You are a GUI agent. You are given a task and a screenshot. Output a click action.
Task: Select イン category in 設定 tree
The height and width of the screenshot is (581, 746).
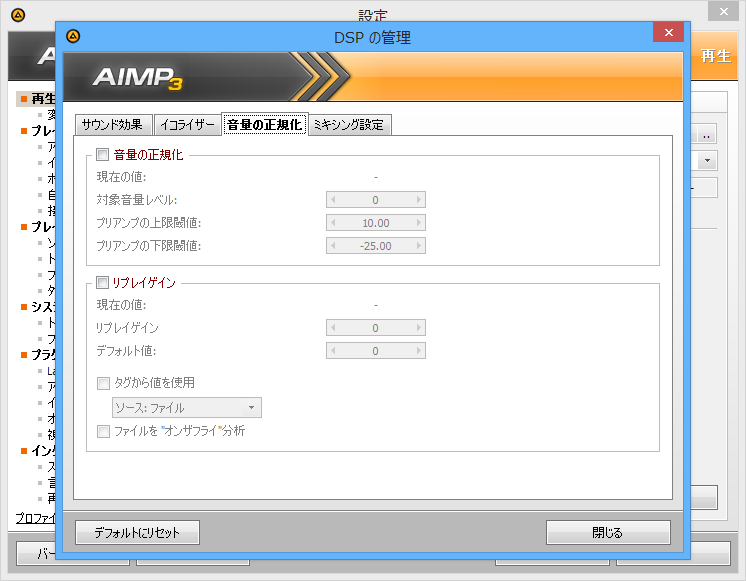43,451
